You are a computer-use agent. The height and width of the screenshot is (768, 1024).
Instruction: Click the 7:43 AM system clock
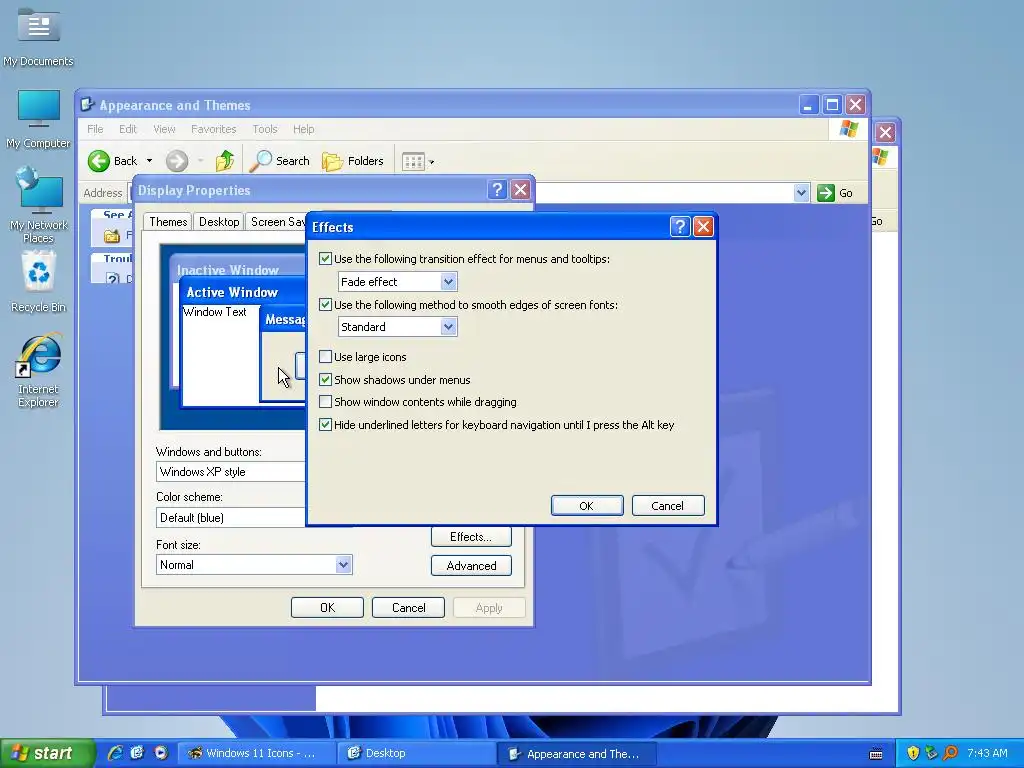tap(987, 753)
